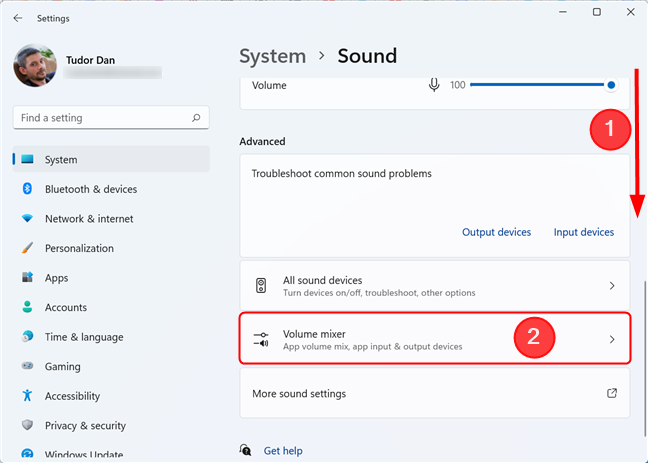
Task: Click the Privacy & security shield icon
Action: (27, 425)
